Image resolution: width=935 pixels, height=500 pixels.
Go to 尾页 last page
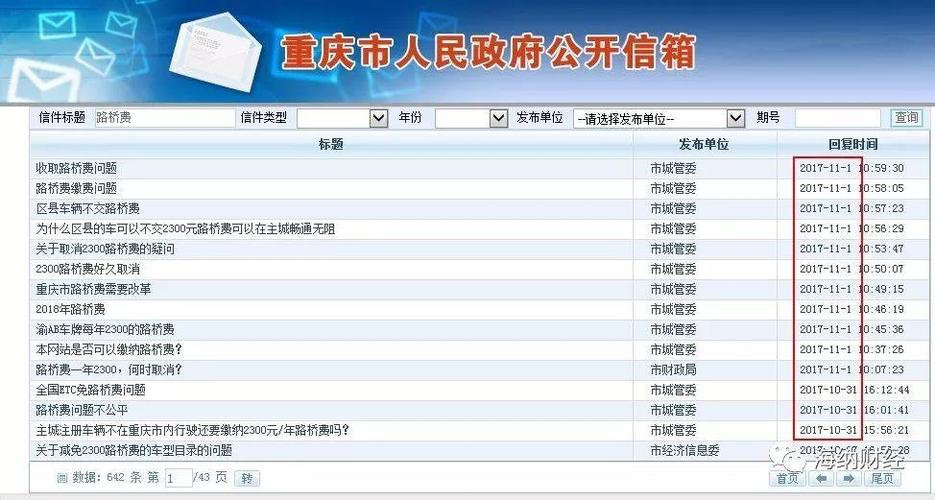(x=883, y=478)
